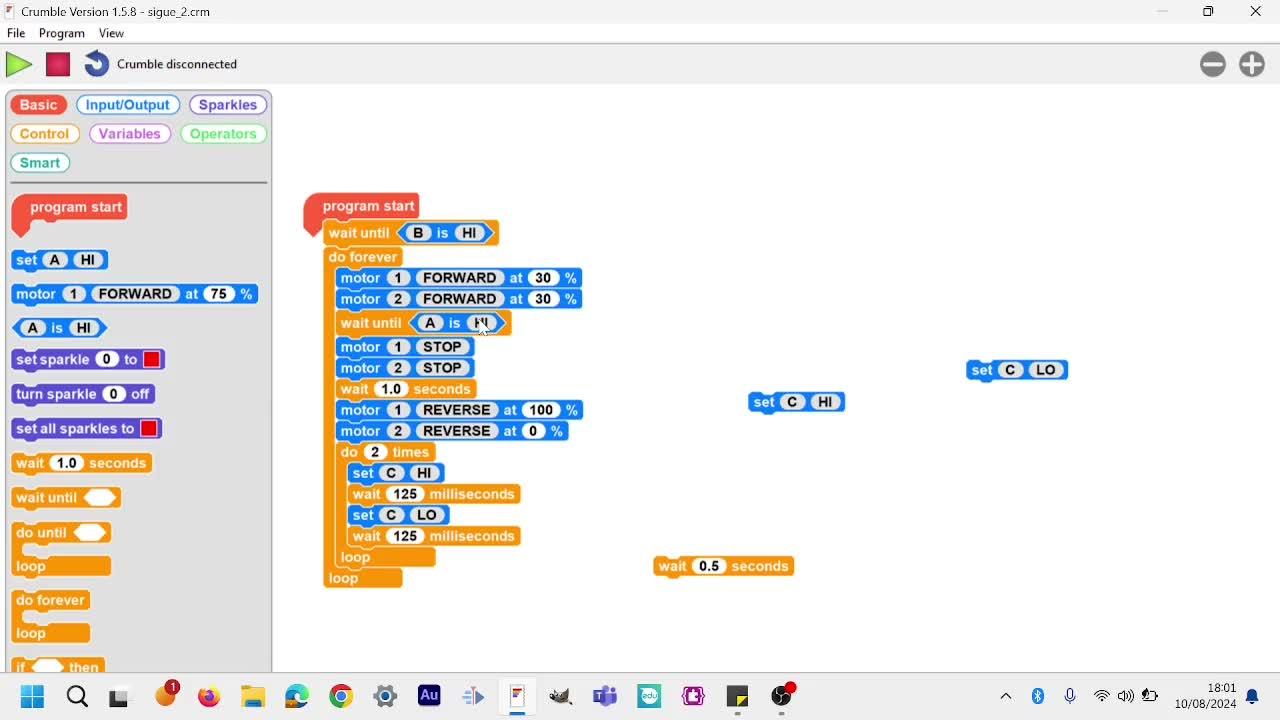Toggle FORWARD on motor 1 at 30% block
The height and width of the screenshot is (720, 1280).
click(x=460, y=278)
